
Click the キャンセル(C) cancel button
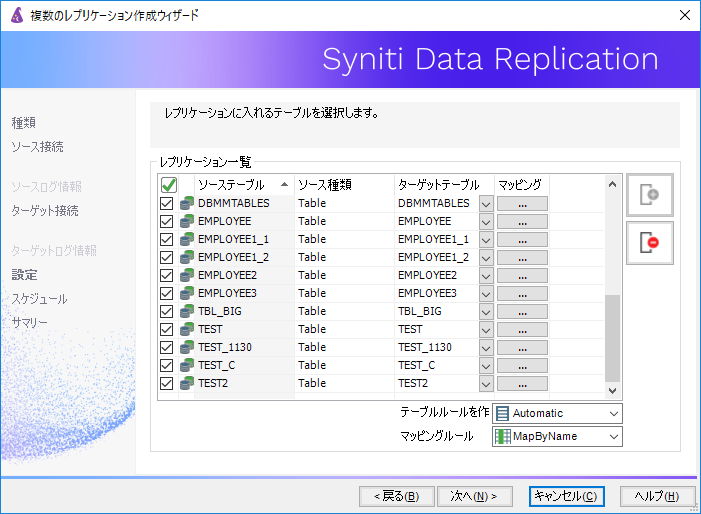[x=566, y=496]
